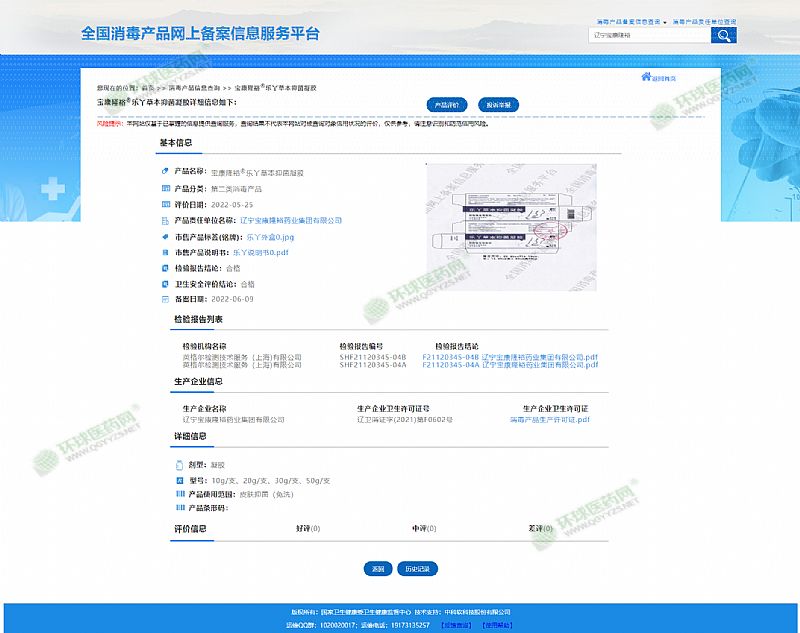This screenshot has width=800, height=633.
Task: Click the report number SHF21120345-04A
Action: point(373,365)
